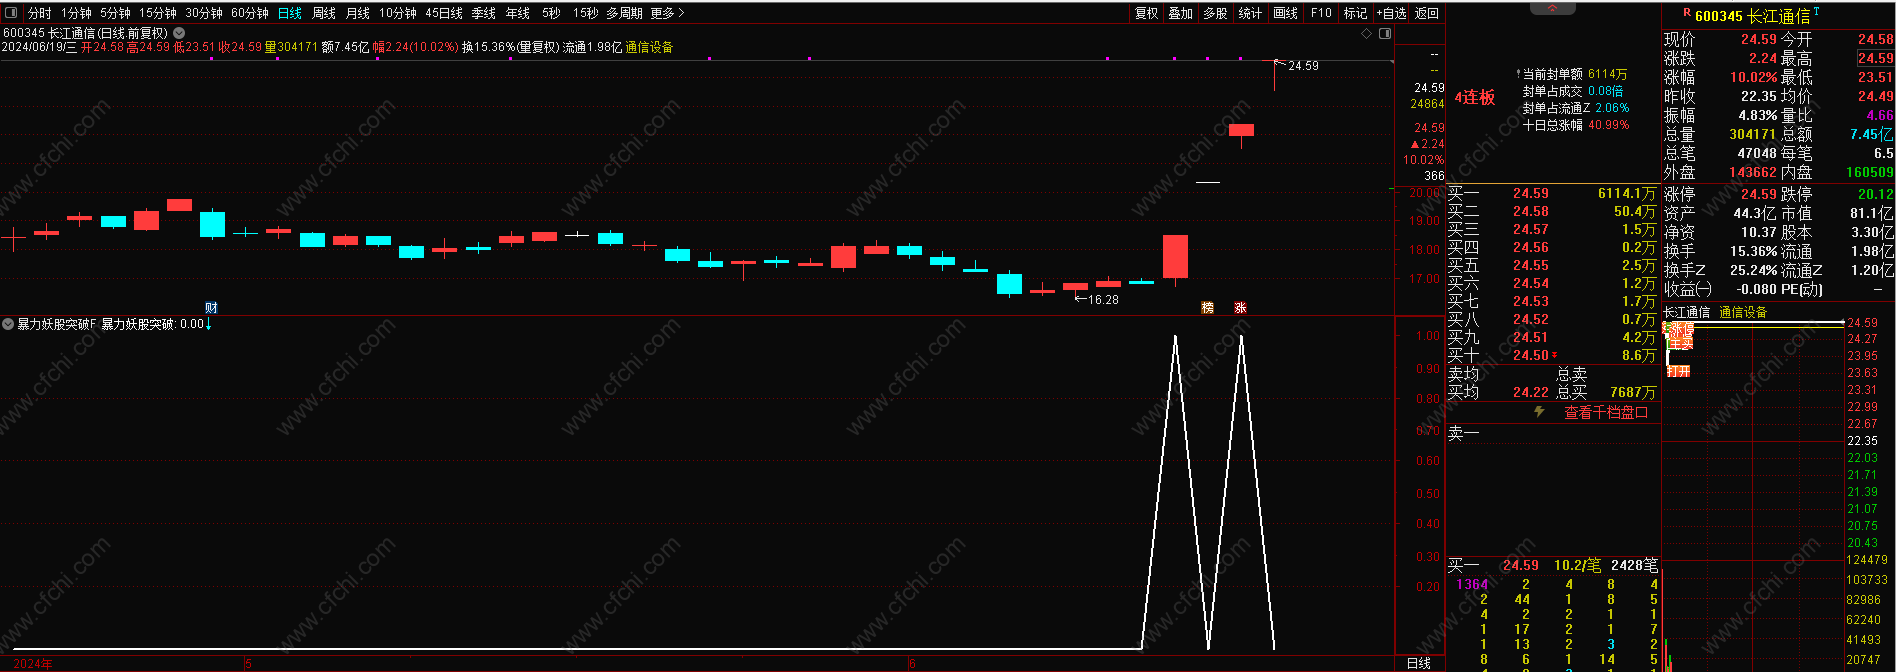Viewport: 1896px width, 672px height.
Task: Select the 月线 monthly period
Action: tap(358, 13)
